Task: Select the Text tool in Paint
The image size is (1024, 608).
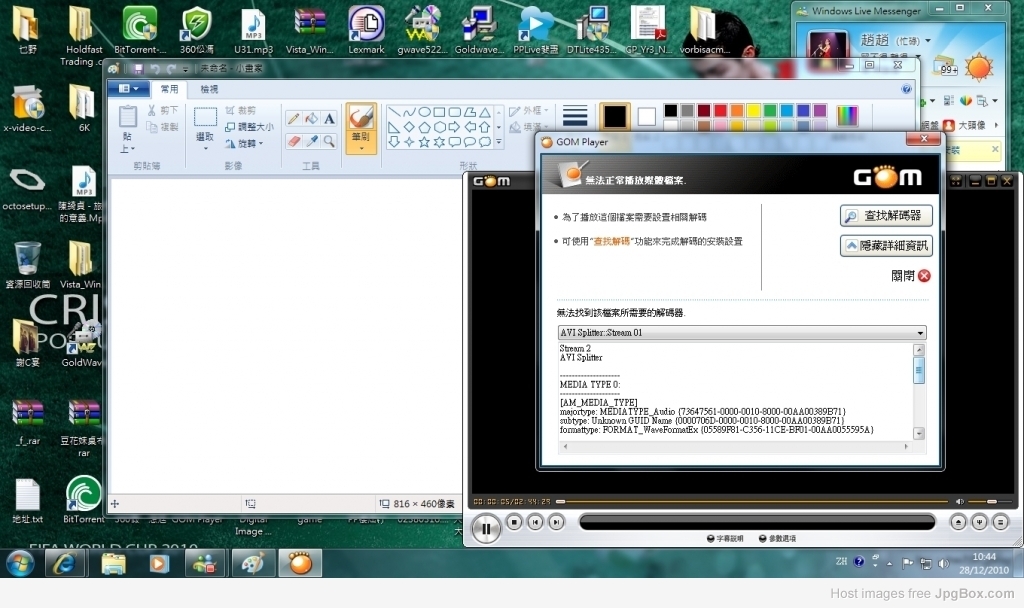Action: click(x=329, y=119)
